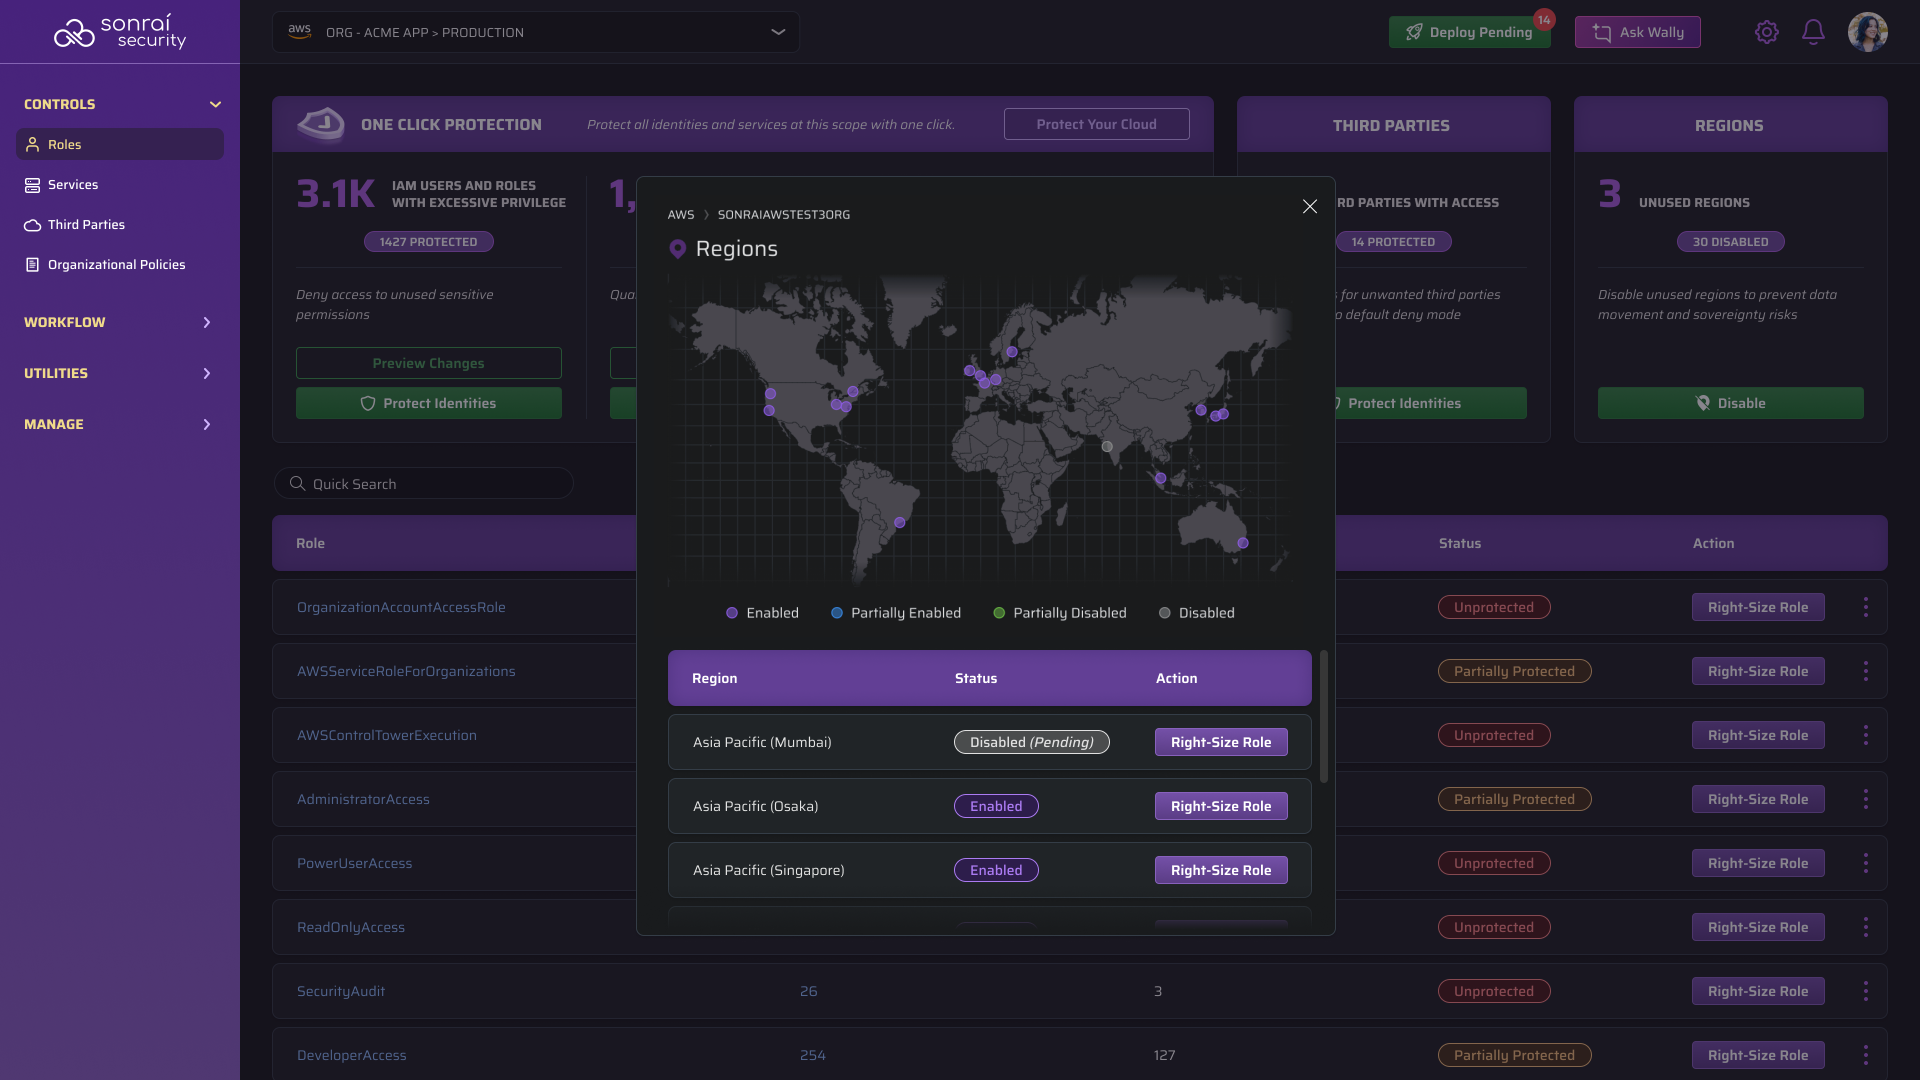Open more options for AWSControlTowerExecution row

[1866, 735]
